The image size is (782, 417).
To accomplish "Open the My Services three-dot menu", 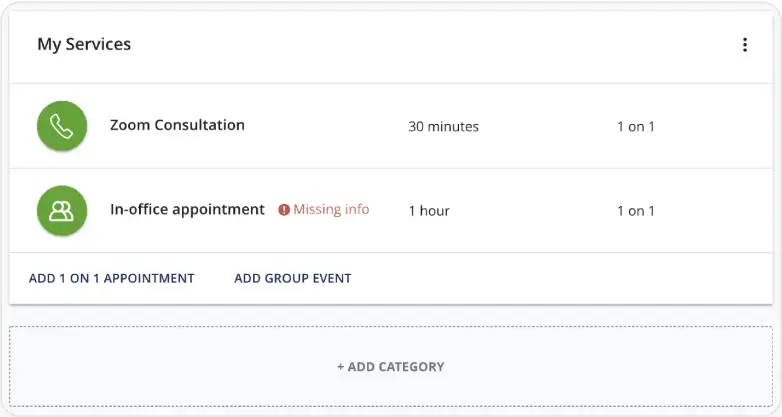I will pos(745,45).
